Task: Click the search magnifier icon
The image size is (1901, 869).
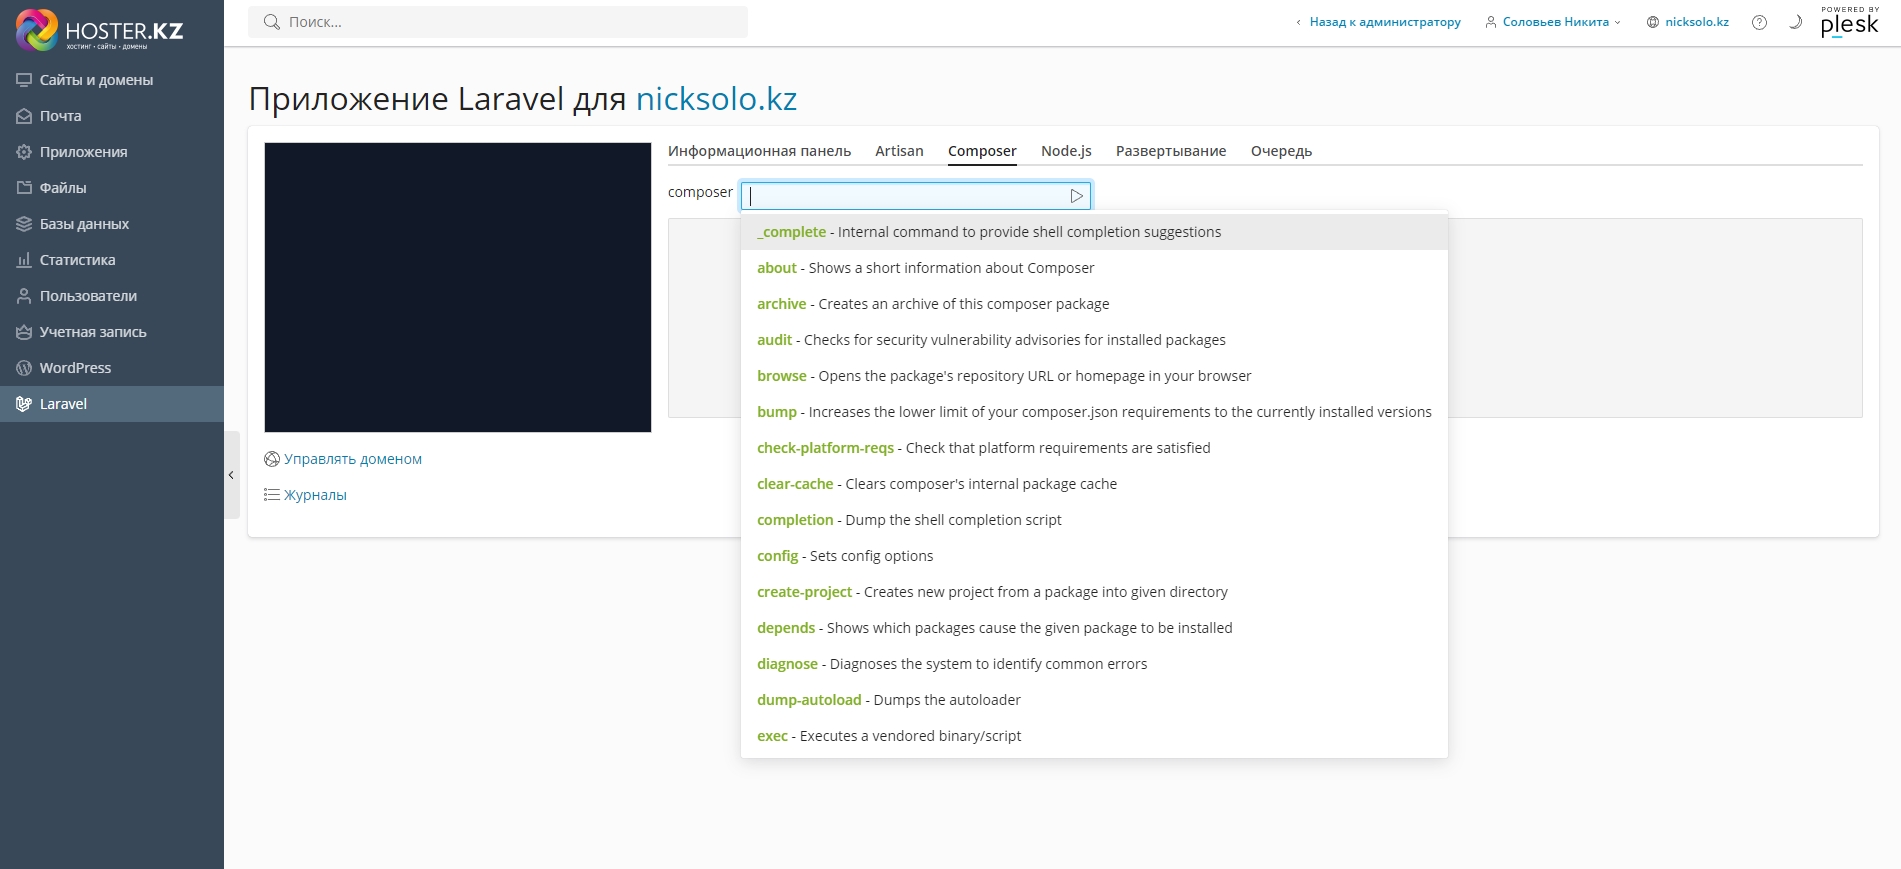Action: click(x=271, y=22)
